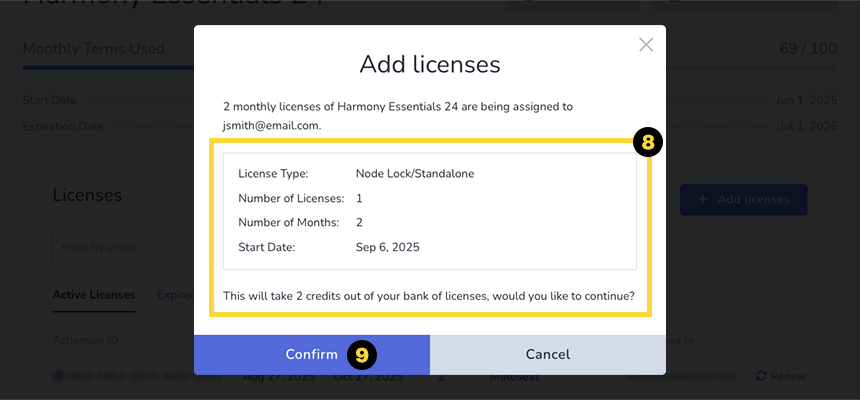Click the 69 / 100 terms counter
This screenshot has height=400, width=860.
click(808, 49)
